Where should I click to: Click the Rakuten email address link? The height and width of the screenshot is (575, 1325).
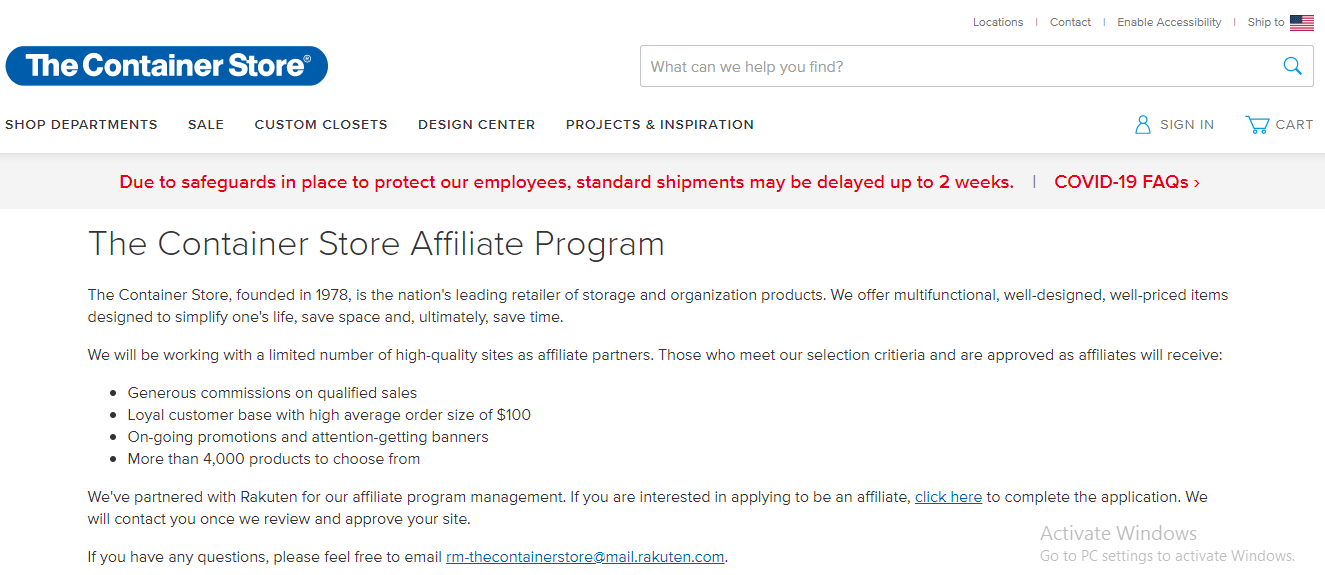585,557
